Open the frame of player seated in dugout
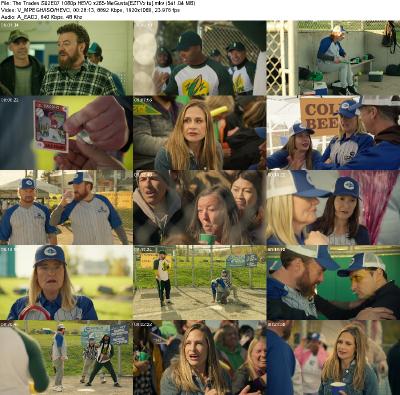400x395 pixels. coord(333,58)
